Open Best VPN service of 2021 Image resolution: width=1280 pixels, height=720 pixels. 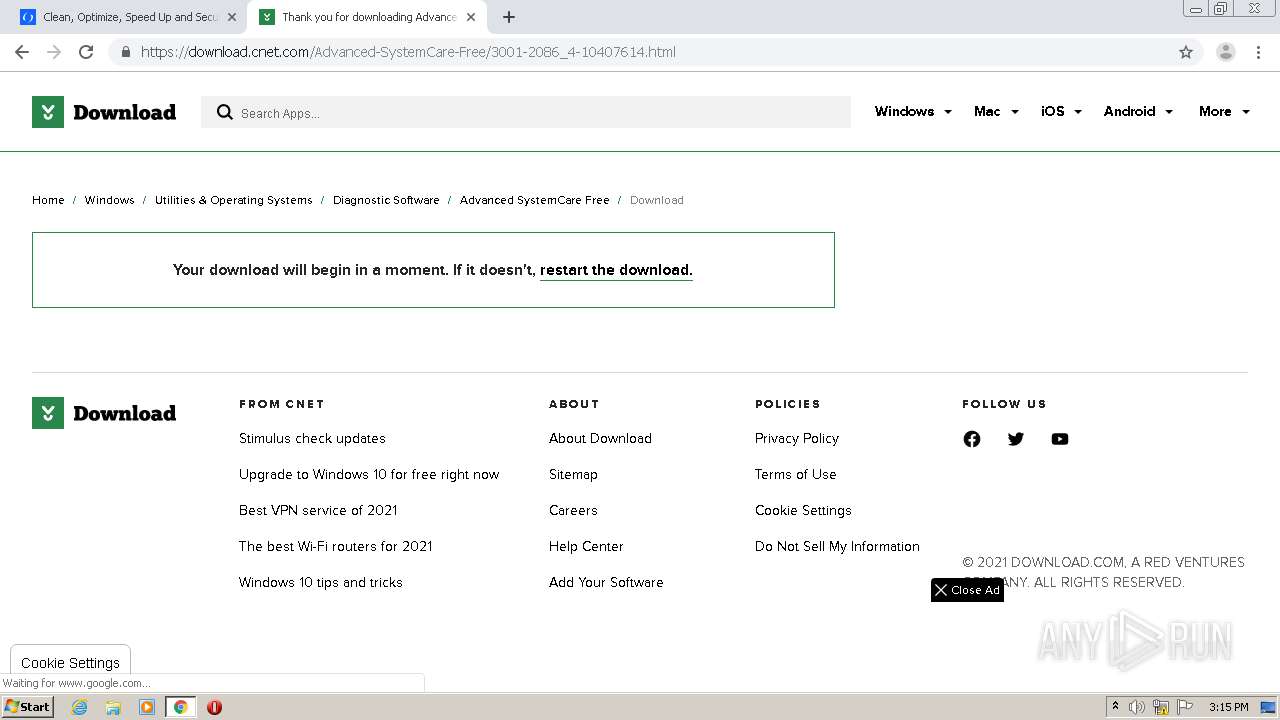(318, 510)
